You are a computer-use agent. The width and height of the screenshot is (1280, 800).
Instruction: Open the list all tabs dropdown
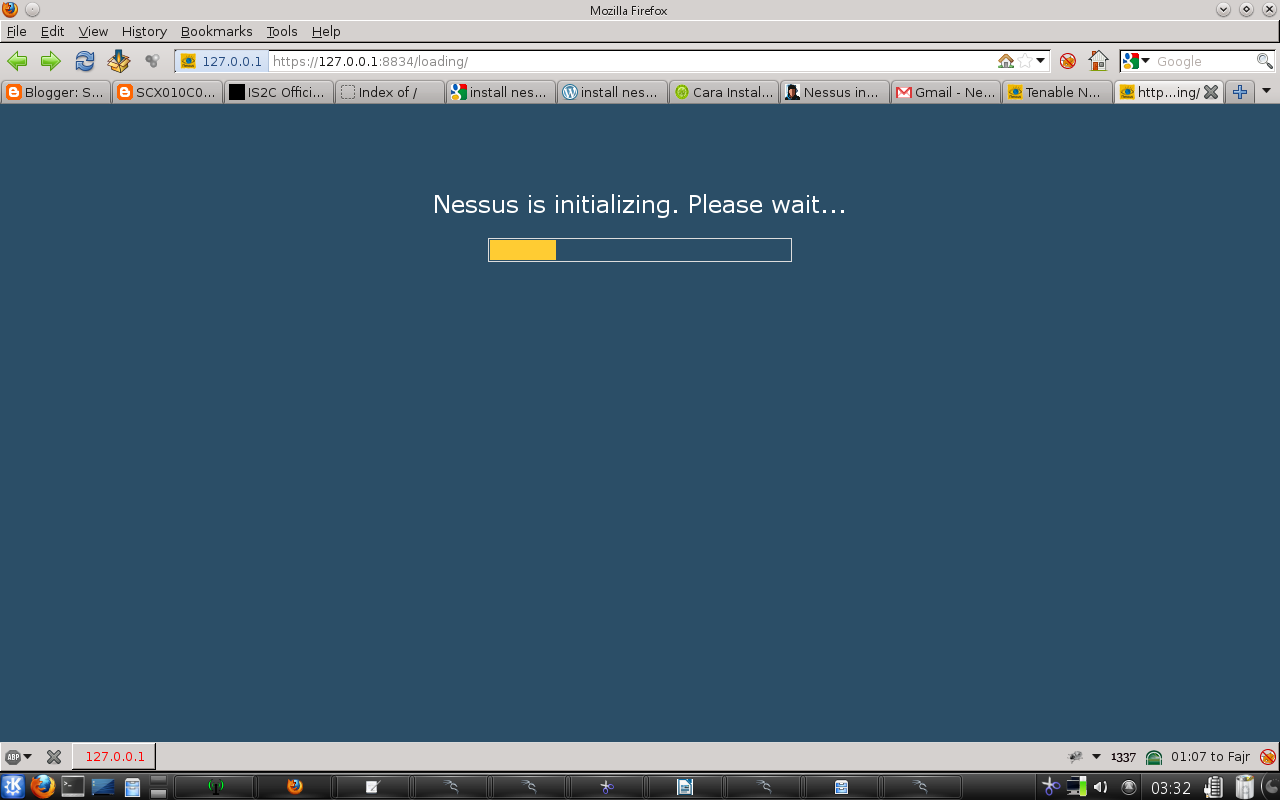click(1267, 91)
